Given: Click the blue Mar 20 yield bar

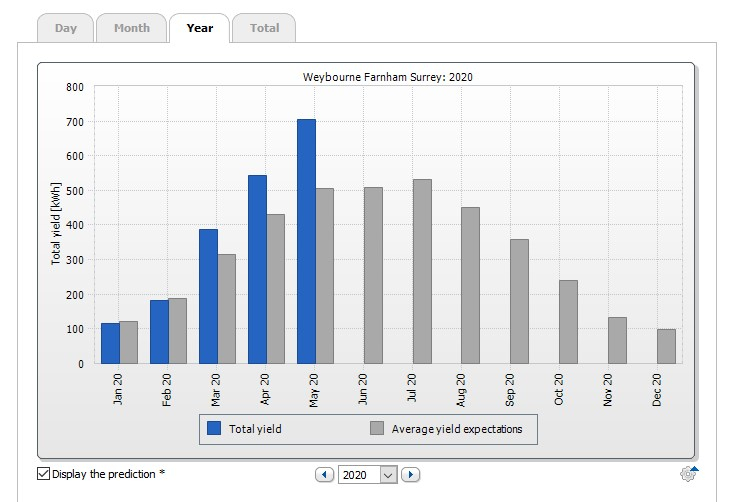Looking at the screenshot, I should 208,297.
